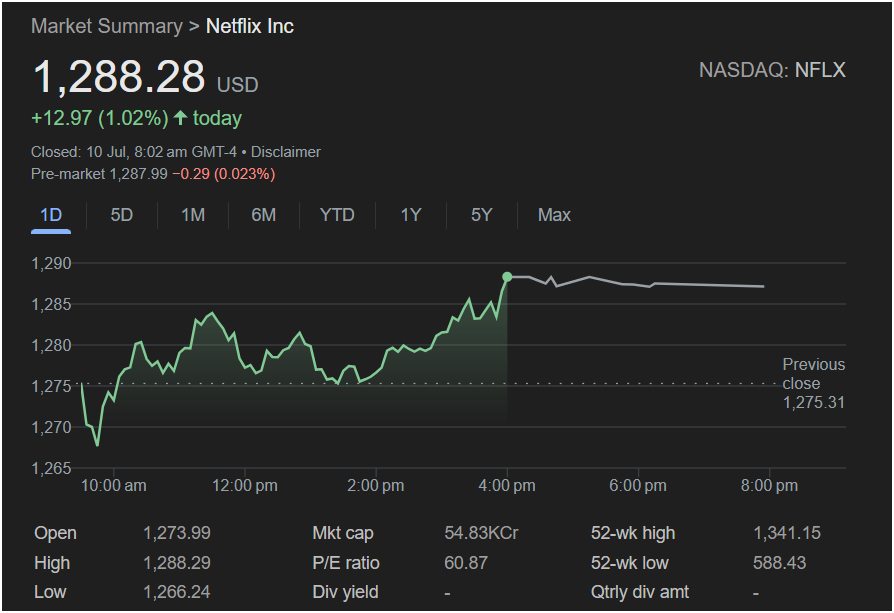
Task: Show the 6M price history
Action: [x=263, y=215]
